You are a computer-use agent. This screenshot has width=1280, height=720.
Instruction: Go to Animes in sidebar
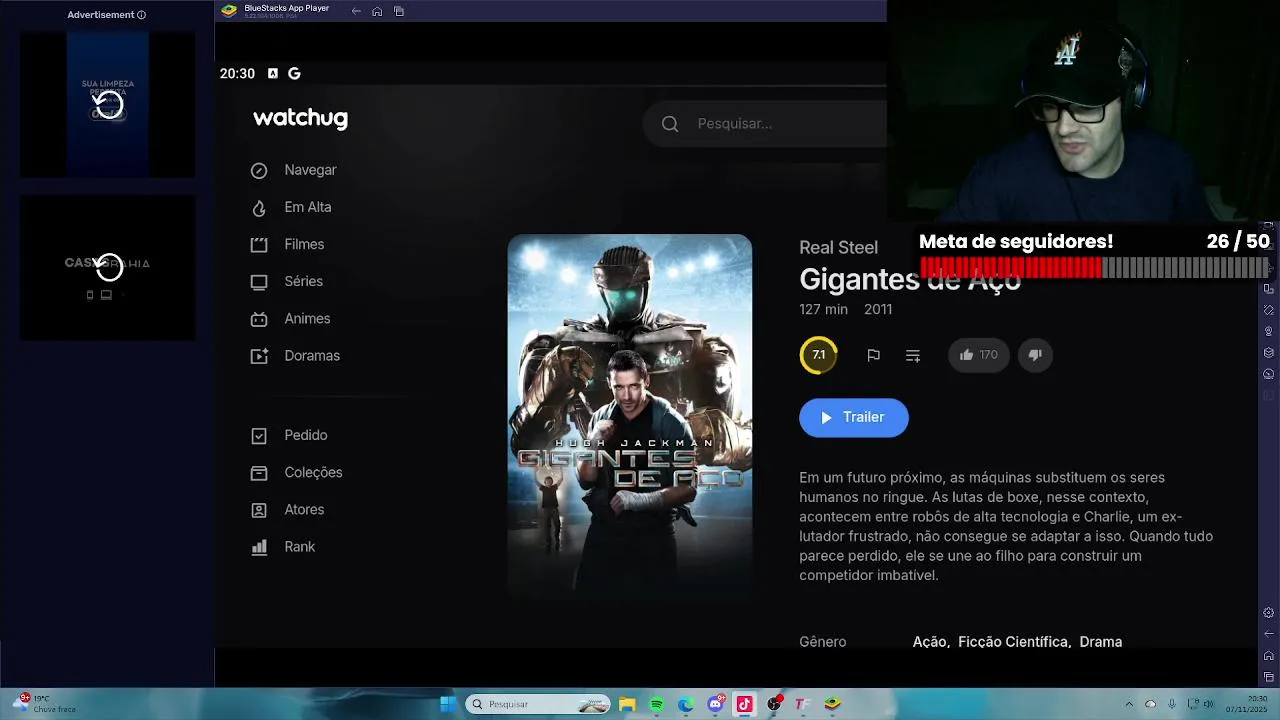coord(307,318)
